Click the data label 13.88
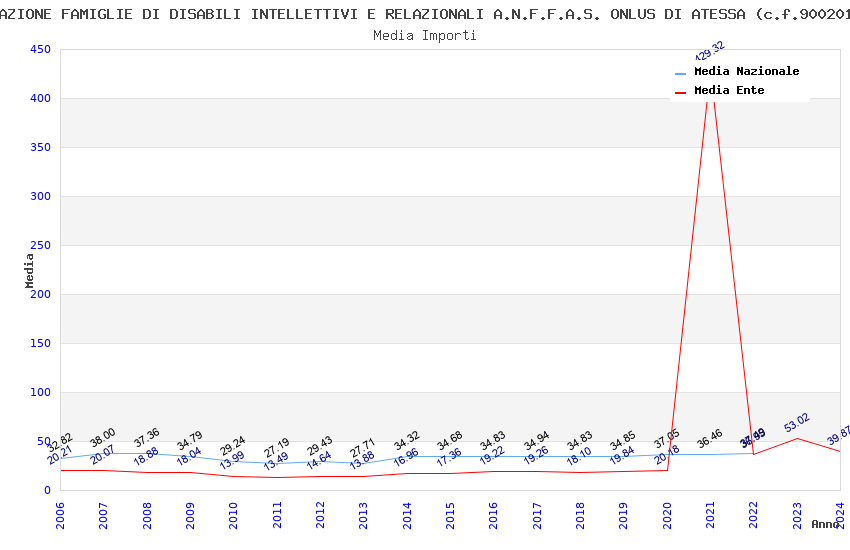 (363, 461)
